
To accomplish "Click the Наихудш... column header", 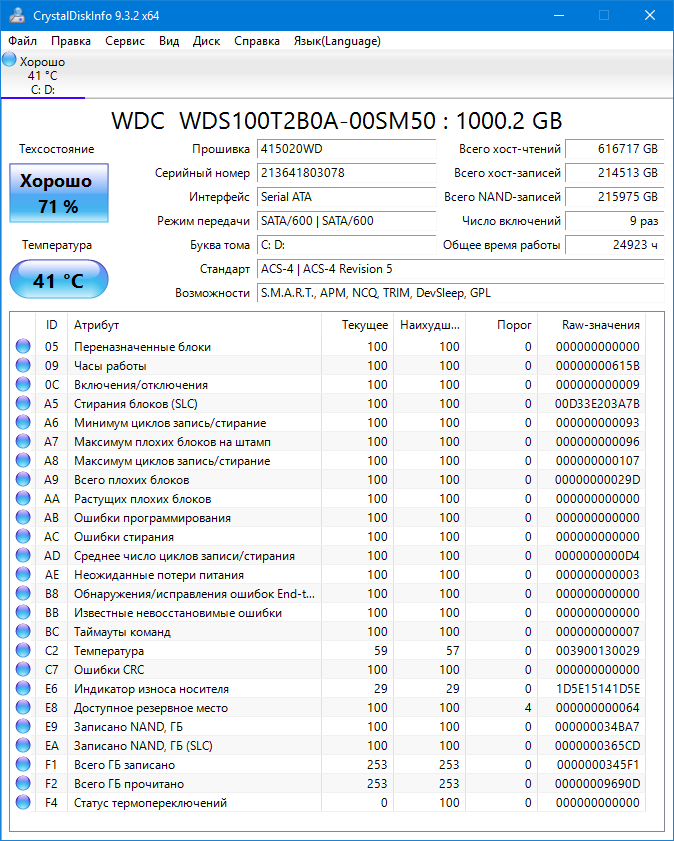I will 429,324.
